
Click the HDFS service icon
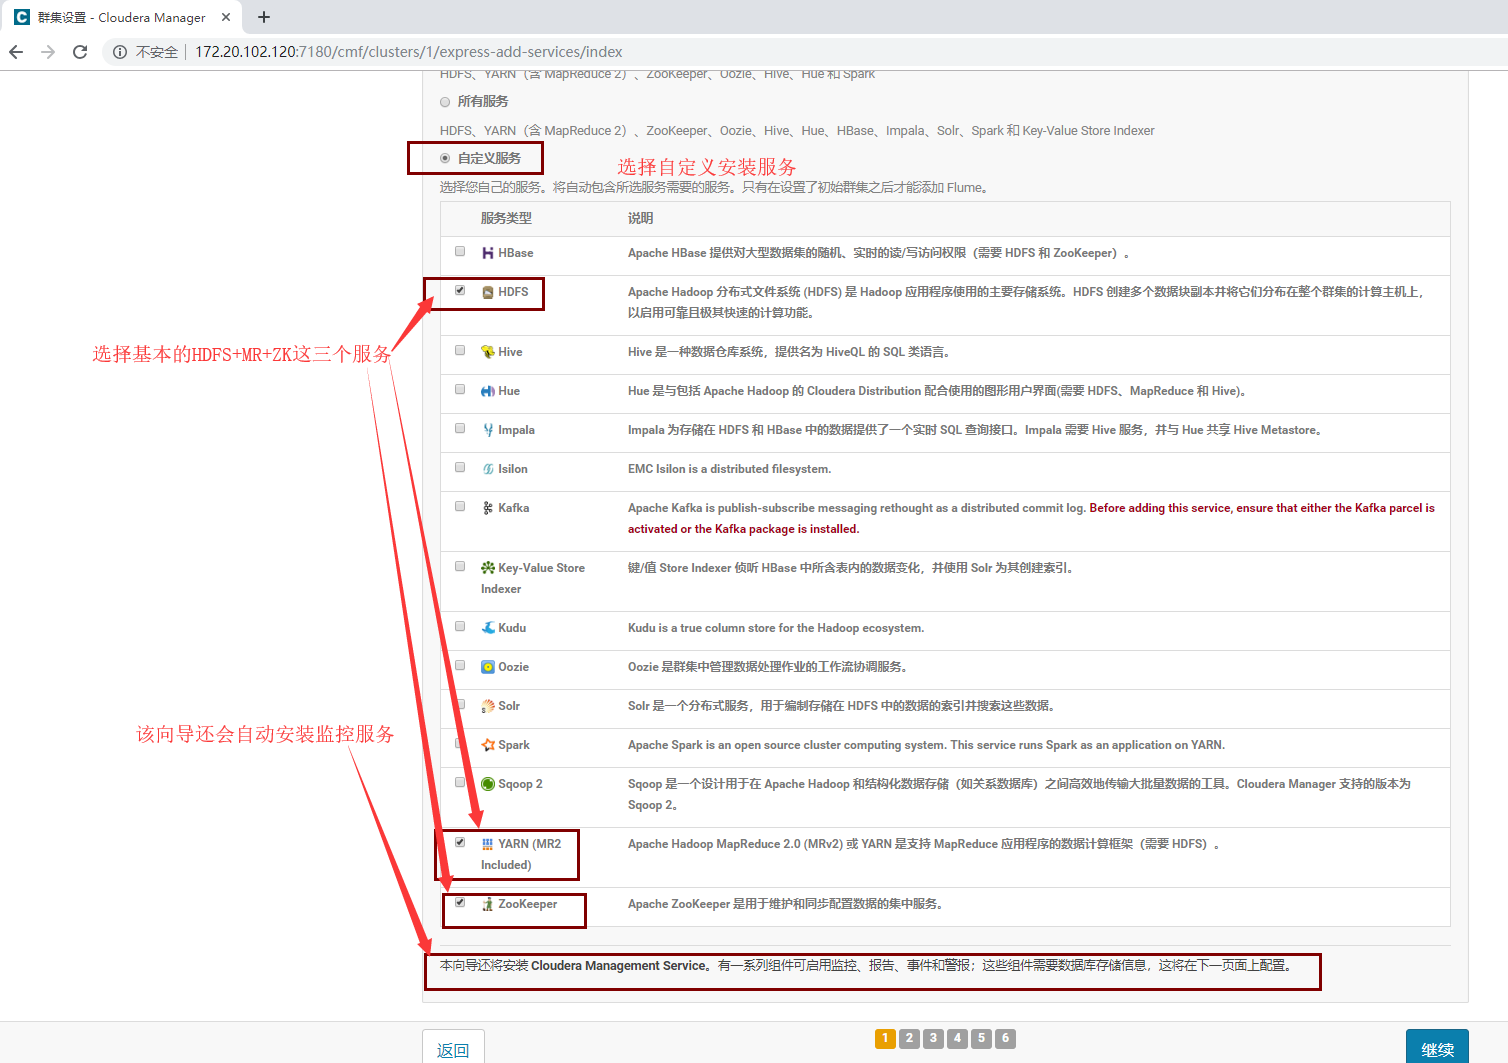point(488,292)
